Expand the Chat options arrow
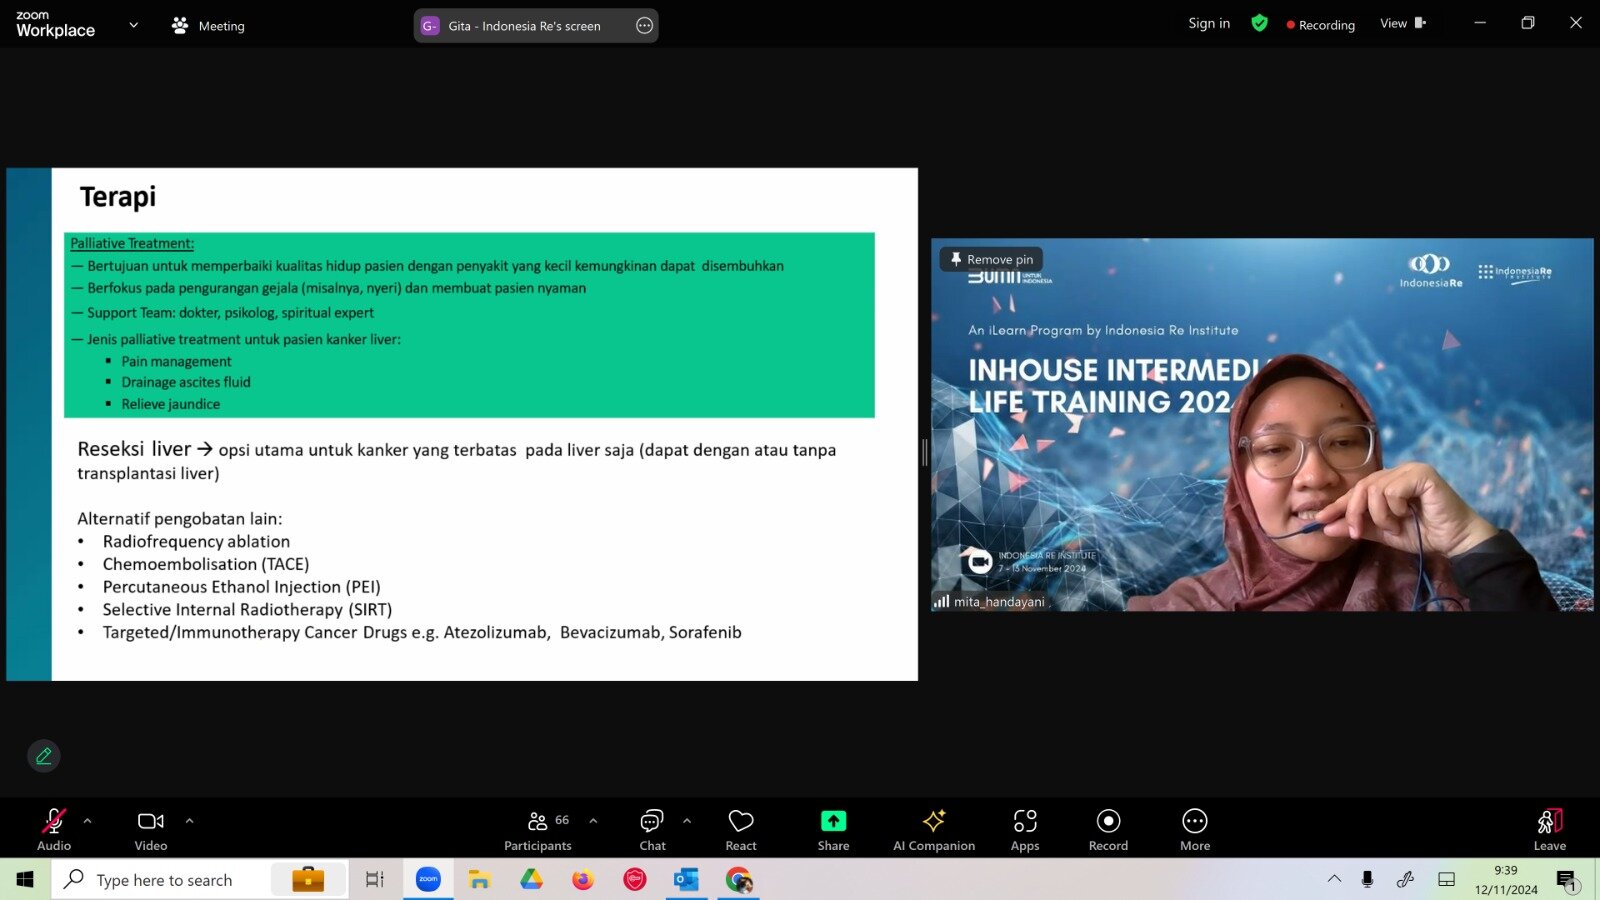Image resolution: width=1600 pixels, height=900 pixels. 687,821
